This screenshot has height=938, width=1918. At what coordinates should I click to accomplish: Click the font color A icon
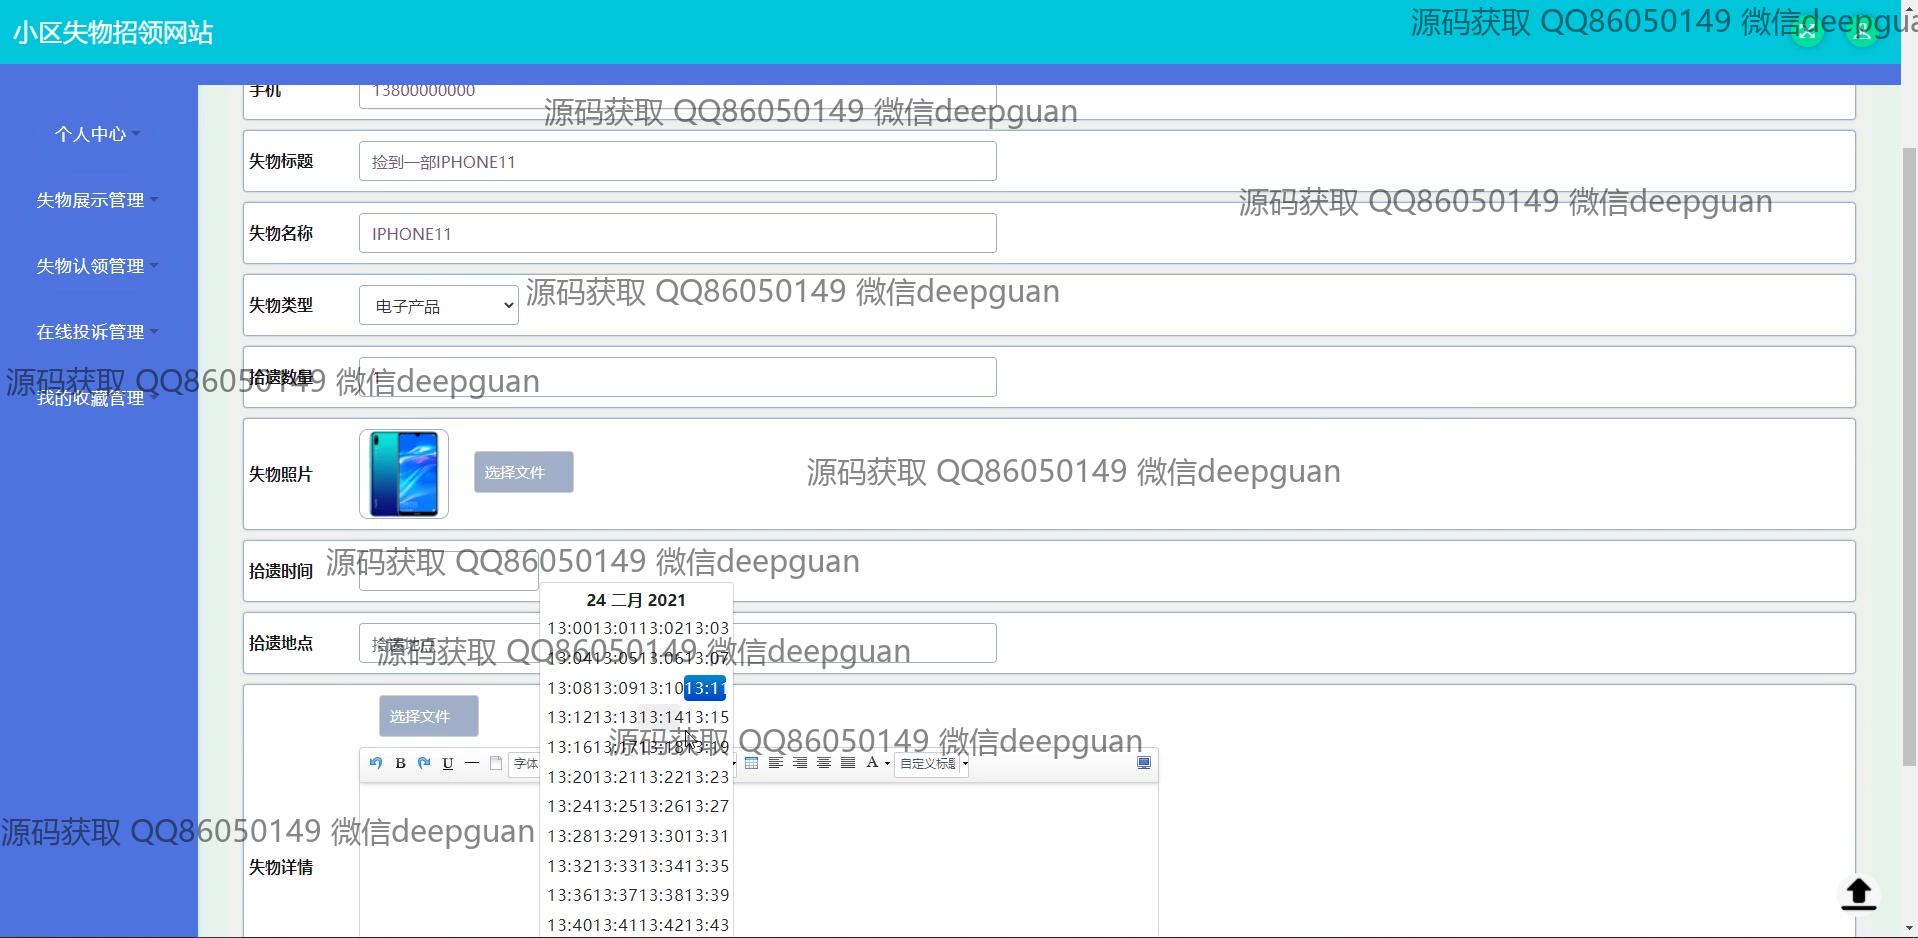tap(872, 763)
